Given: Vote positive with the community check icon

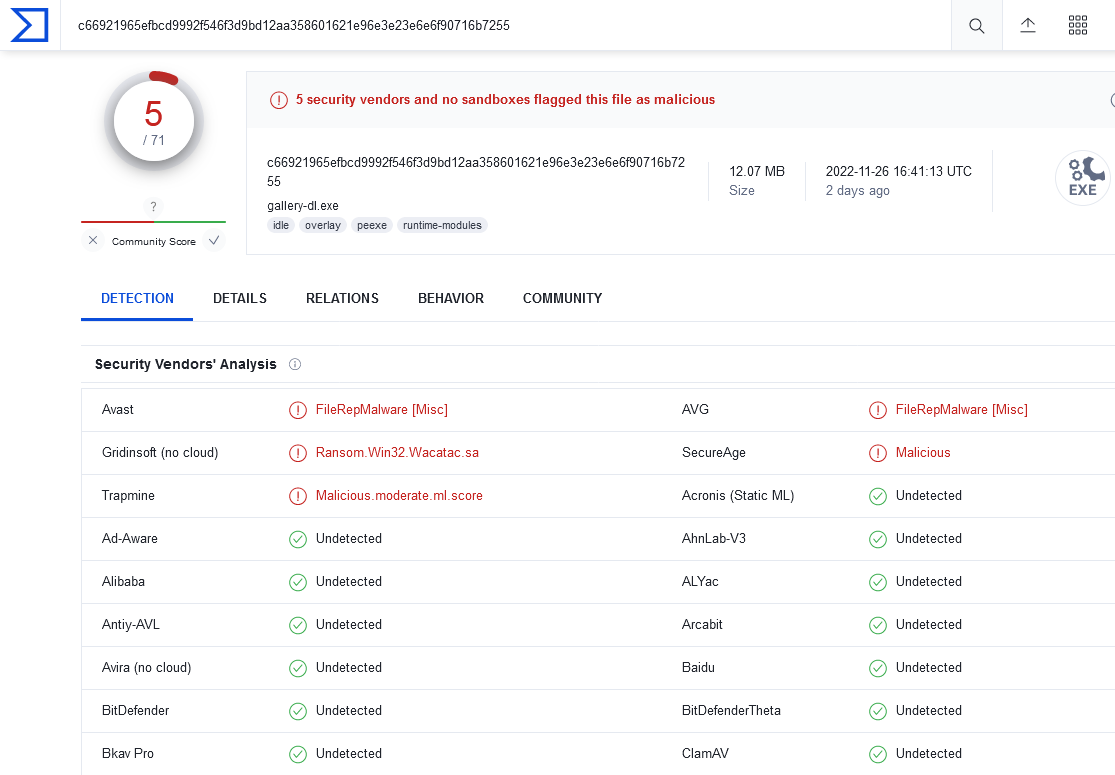Looking at the screenshot, I should click(x=213, y=240).
